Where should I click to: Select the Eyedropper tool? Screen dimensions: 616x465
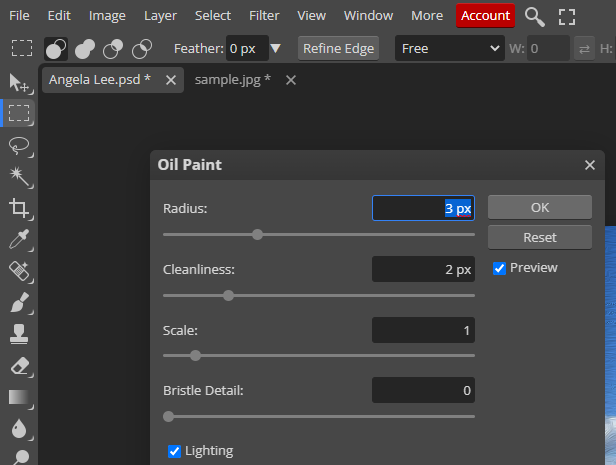pos(19,239)
